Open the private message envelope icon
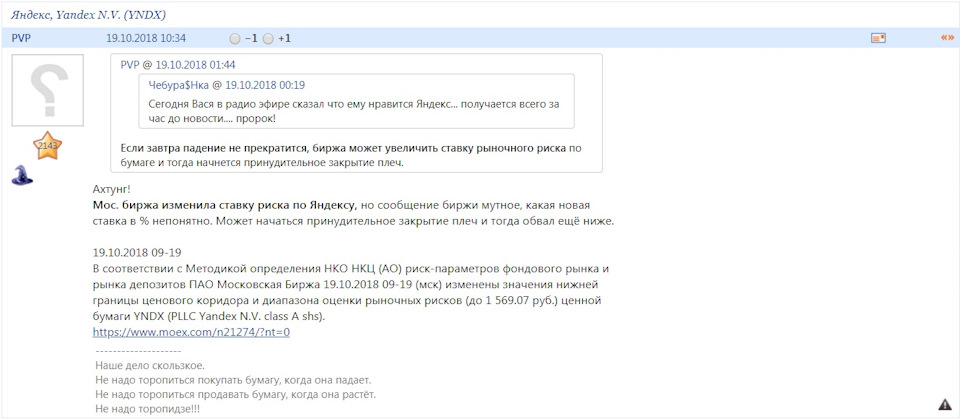 tap(879, 38)
